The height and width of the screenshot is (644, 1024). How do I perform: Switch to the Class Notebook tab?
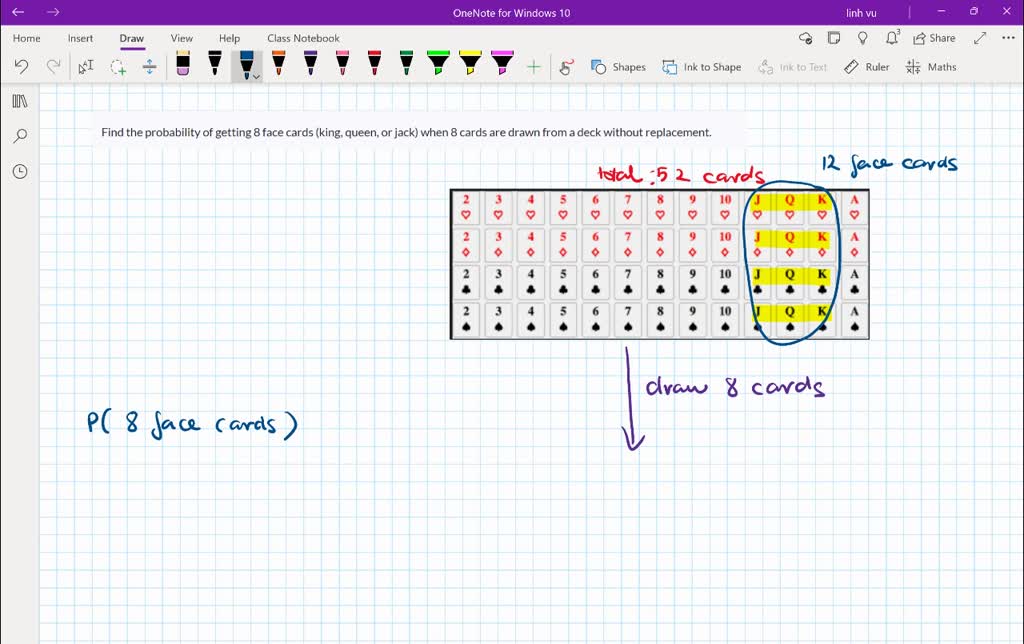303,38
